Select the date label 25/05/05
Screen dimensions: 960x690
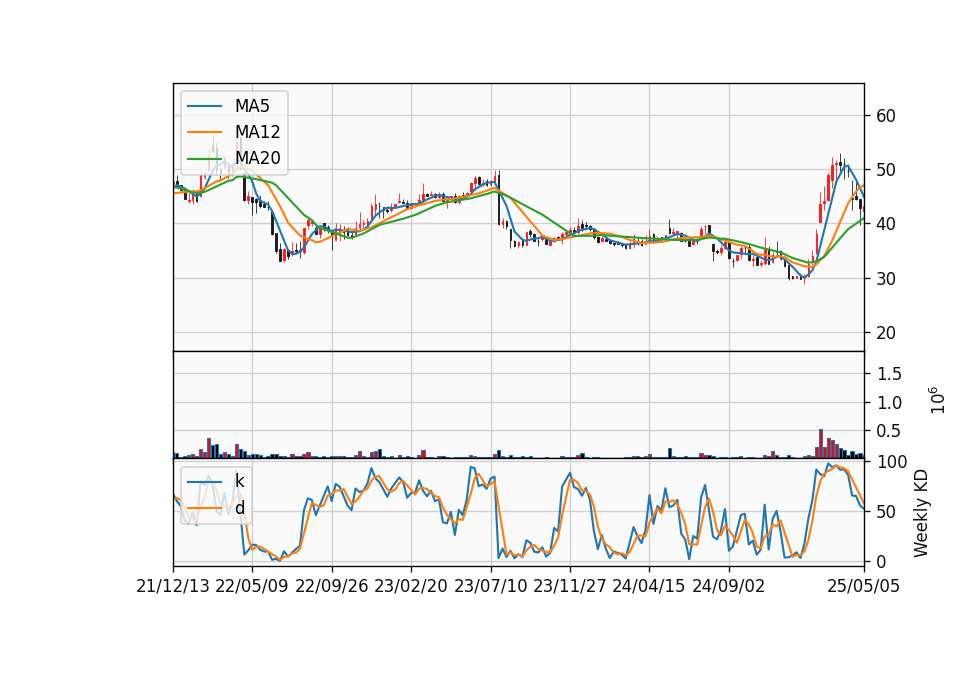tap(864, 586)
